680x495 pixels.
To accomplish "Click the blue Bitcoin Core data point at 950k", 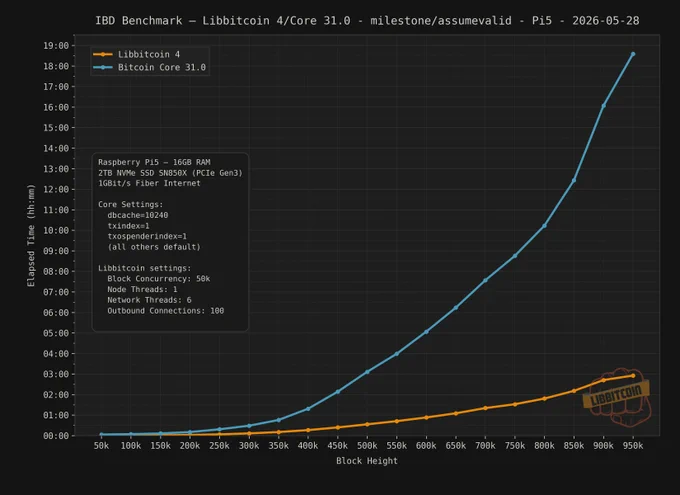I will 633,54.
